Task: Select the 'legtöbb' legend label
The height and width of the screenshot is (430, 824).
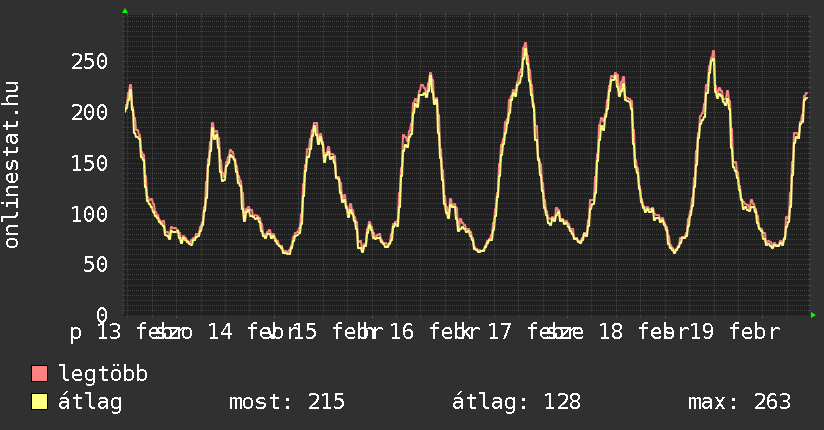Action: [104, 375]
